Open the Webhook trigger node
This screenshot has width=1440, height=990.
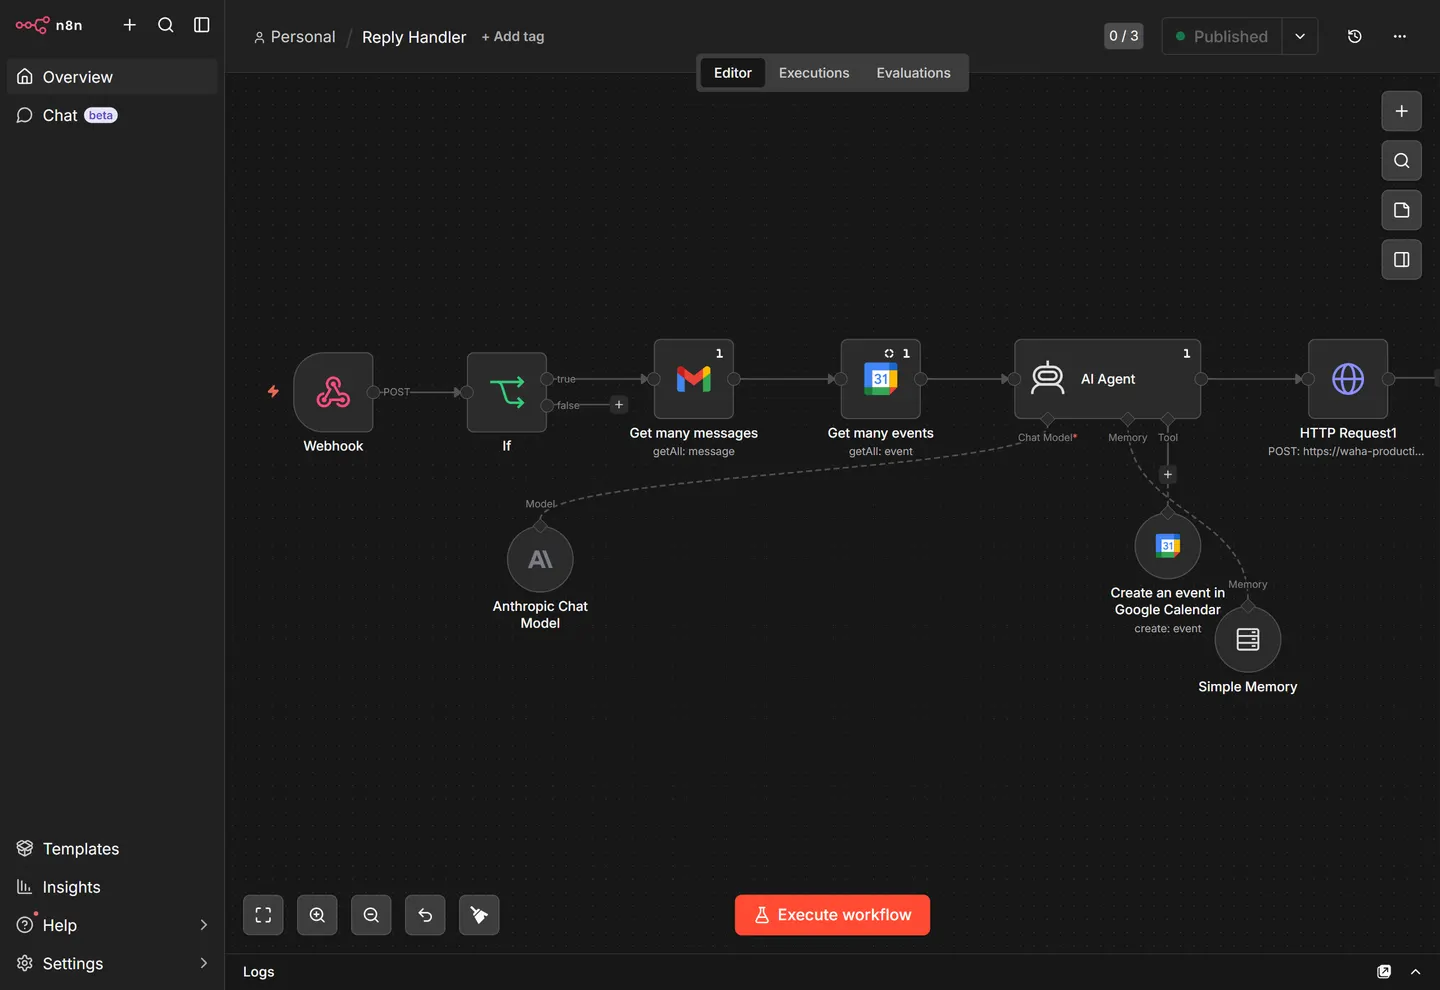333,392
